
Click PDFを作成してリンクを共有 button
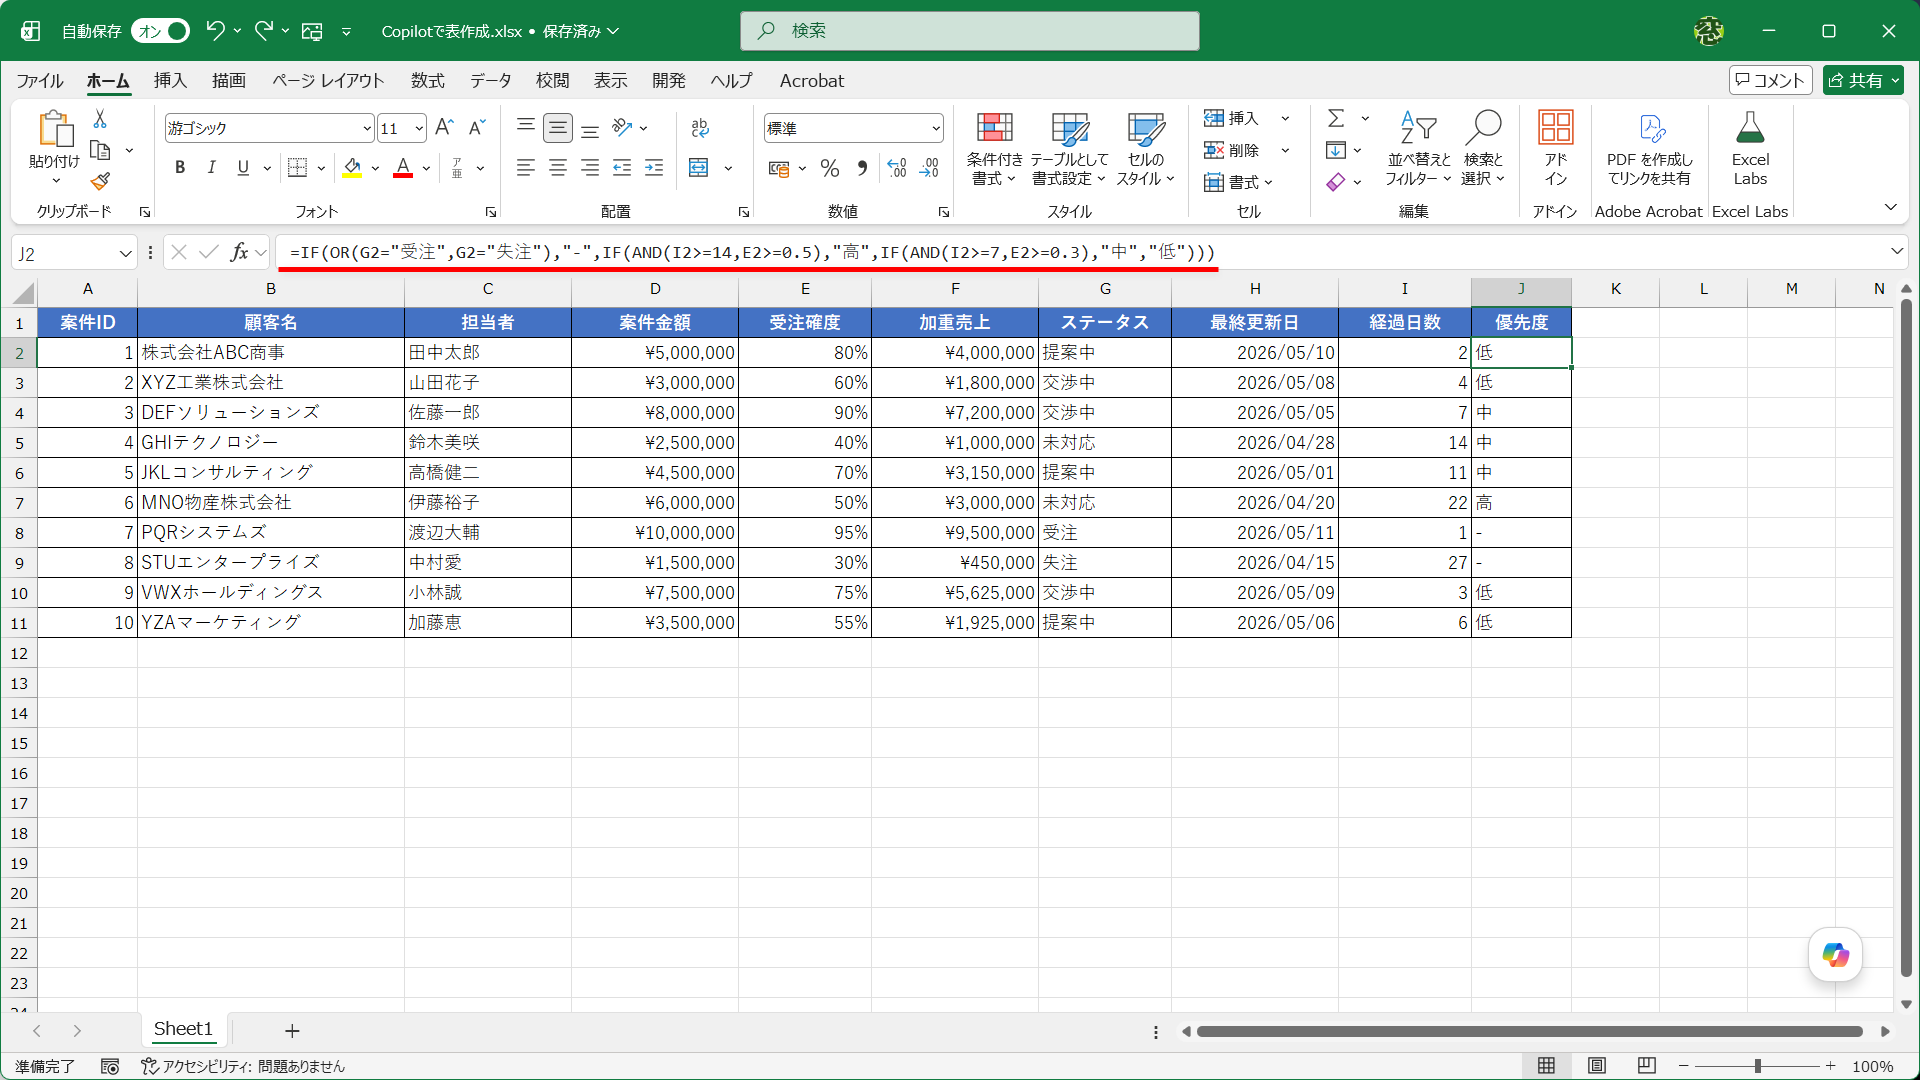(1649, 148)
